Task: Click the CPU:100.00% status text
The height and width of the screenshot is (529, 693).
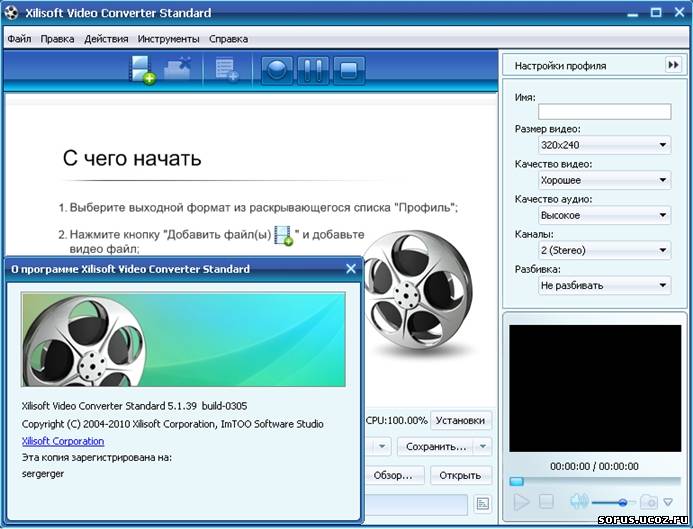Action: tap(396, 420)
